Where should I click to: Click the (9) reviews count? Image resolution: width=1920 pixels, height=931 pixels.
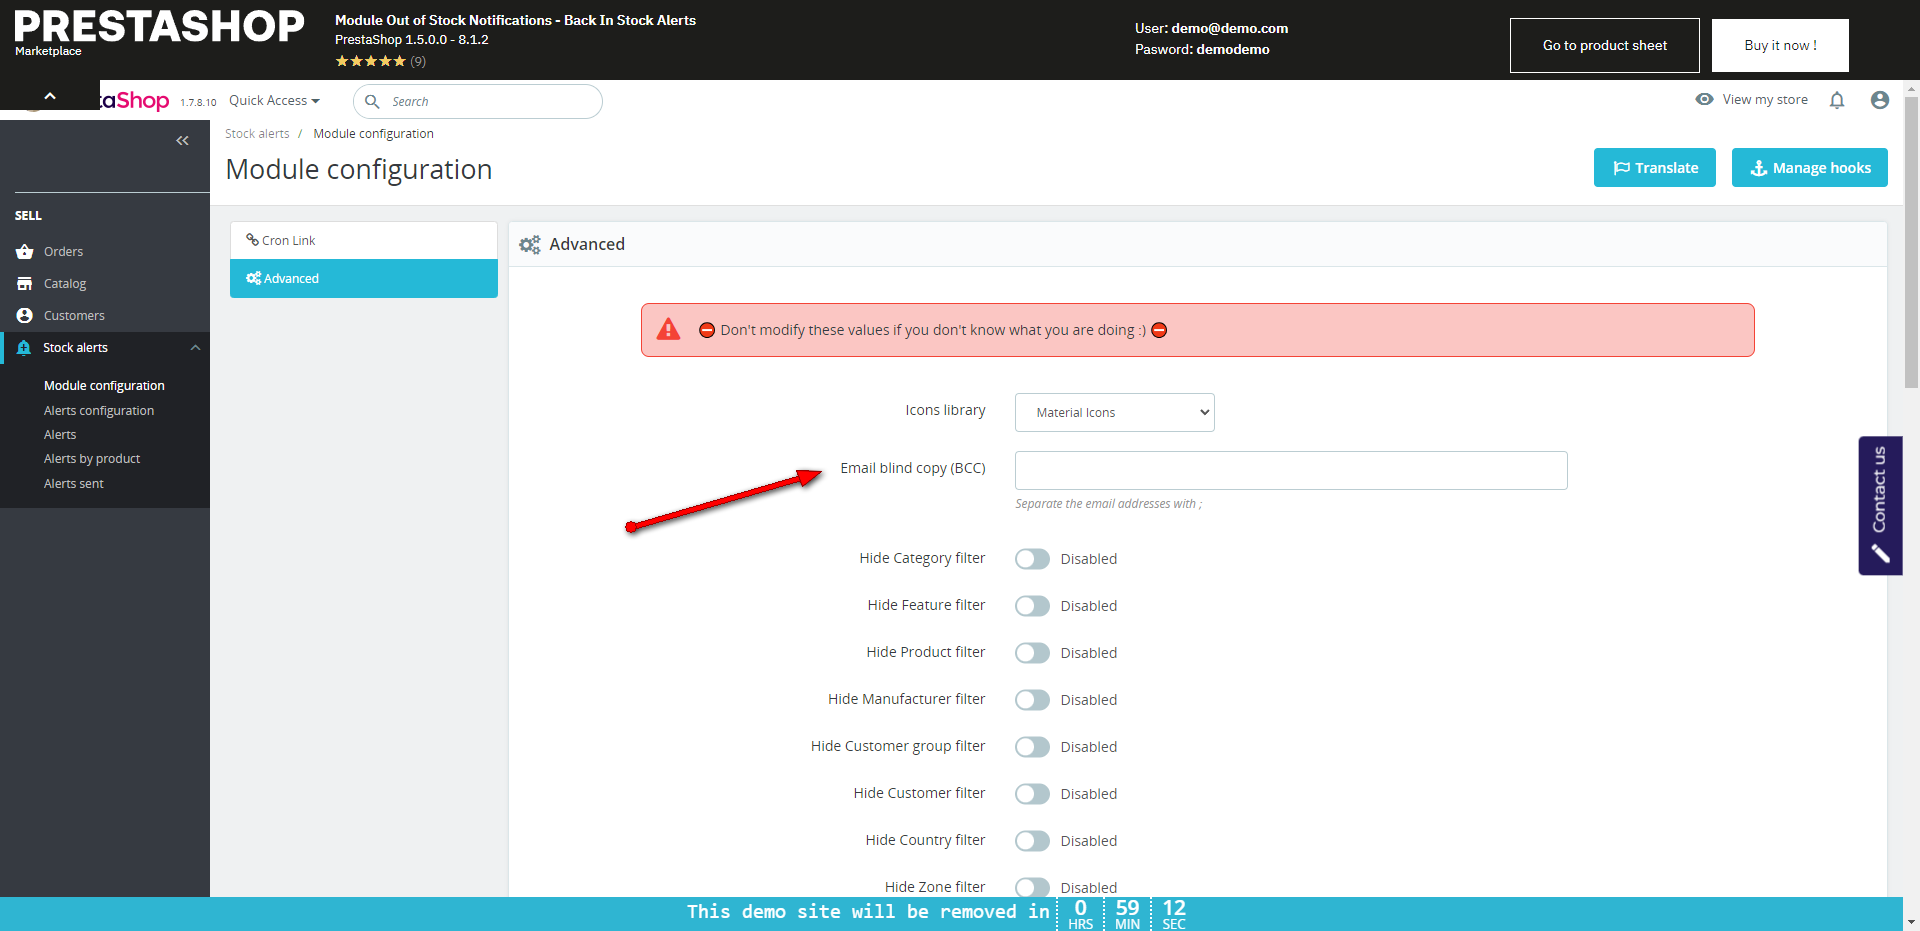pos(418,61)
